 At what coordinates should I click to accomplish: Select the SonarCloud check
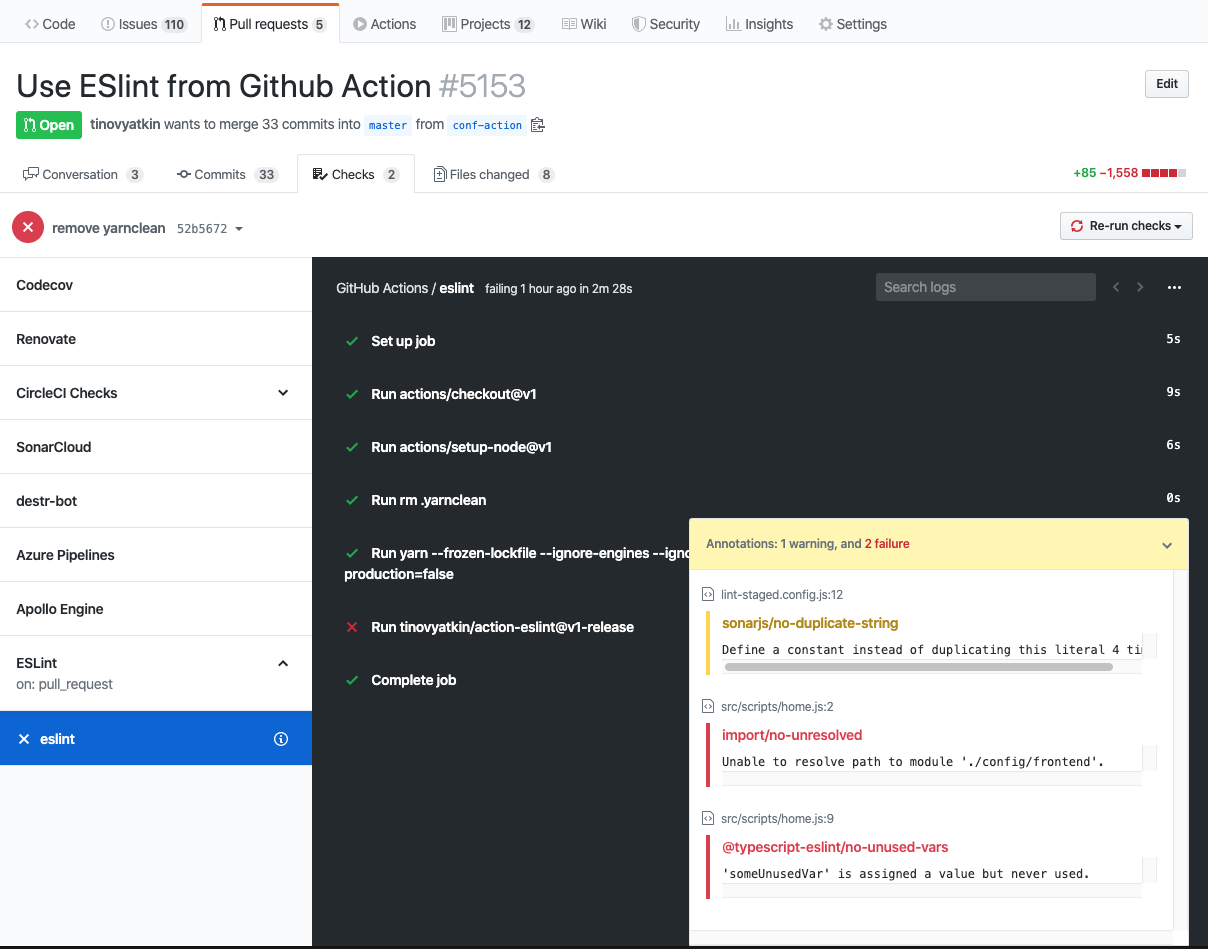(156, 447)
